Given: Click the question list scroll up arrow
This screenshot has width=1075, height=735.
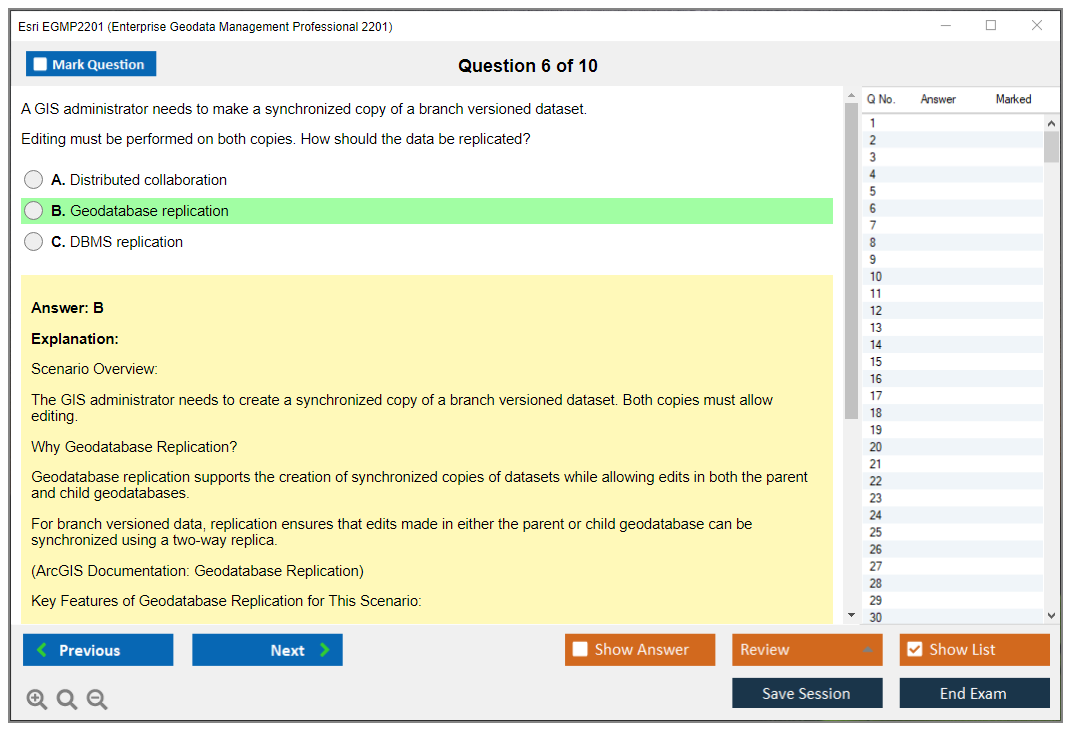Looking at the screenshot, I should (1051, 123).
